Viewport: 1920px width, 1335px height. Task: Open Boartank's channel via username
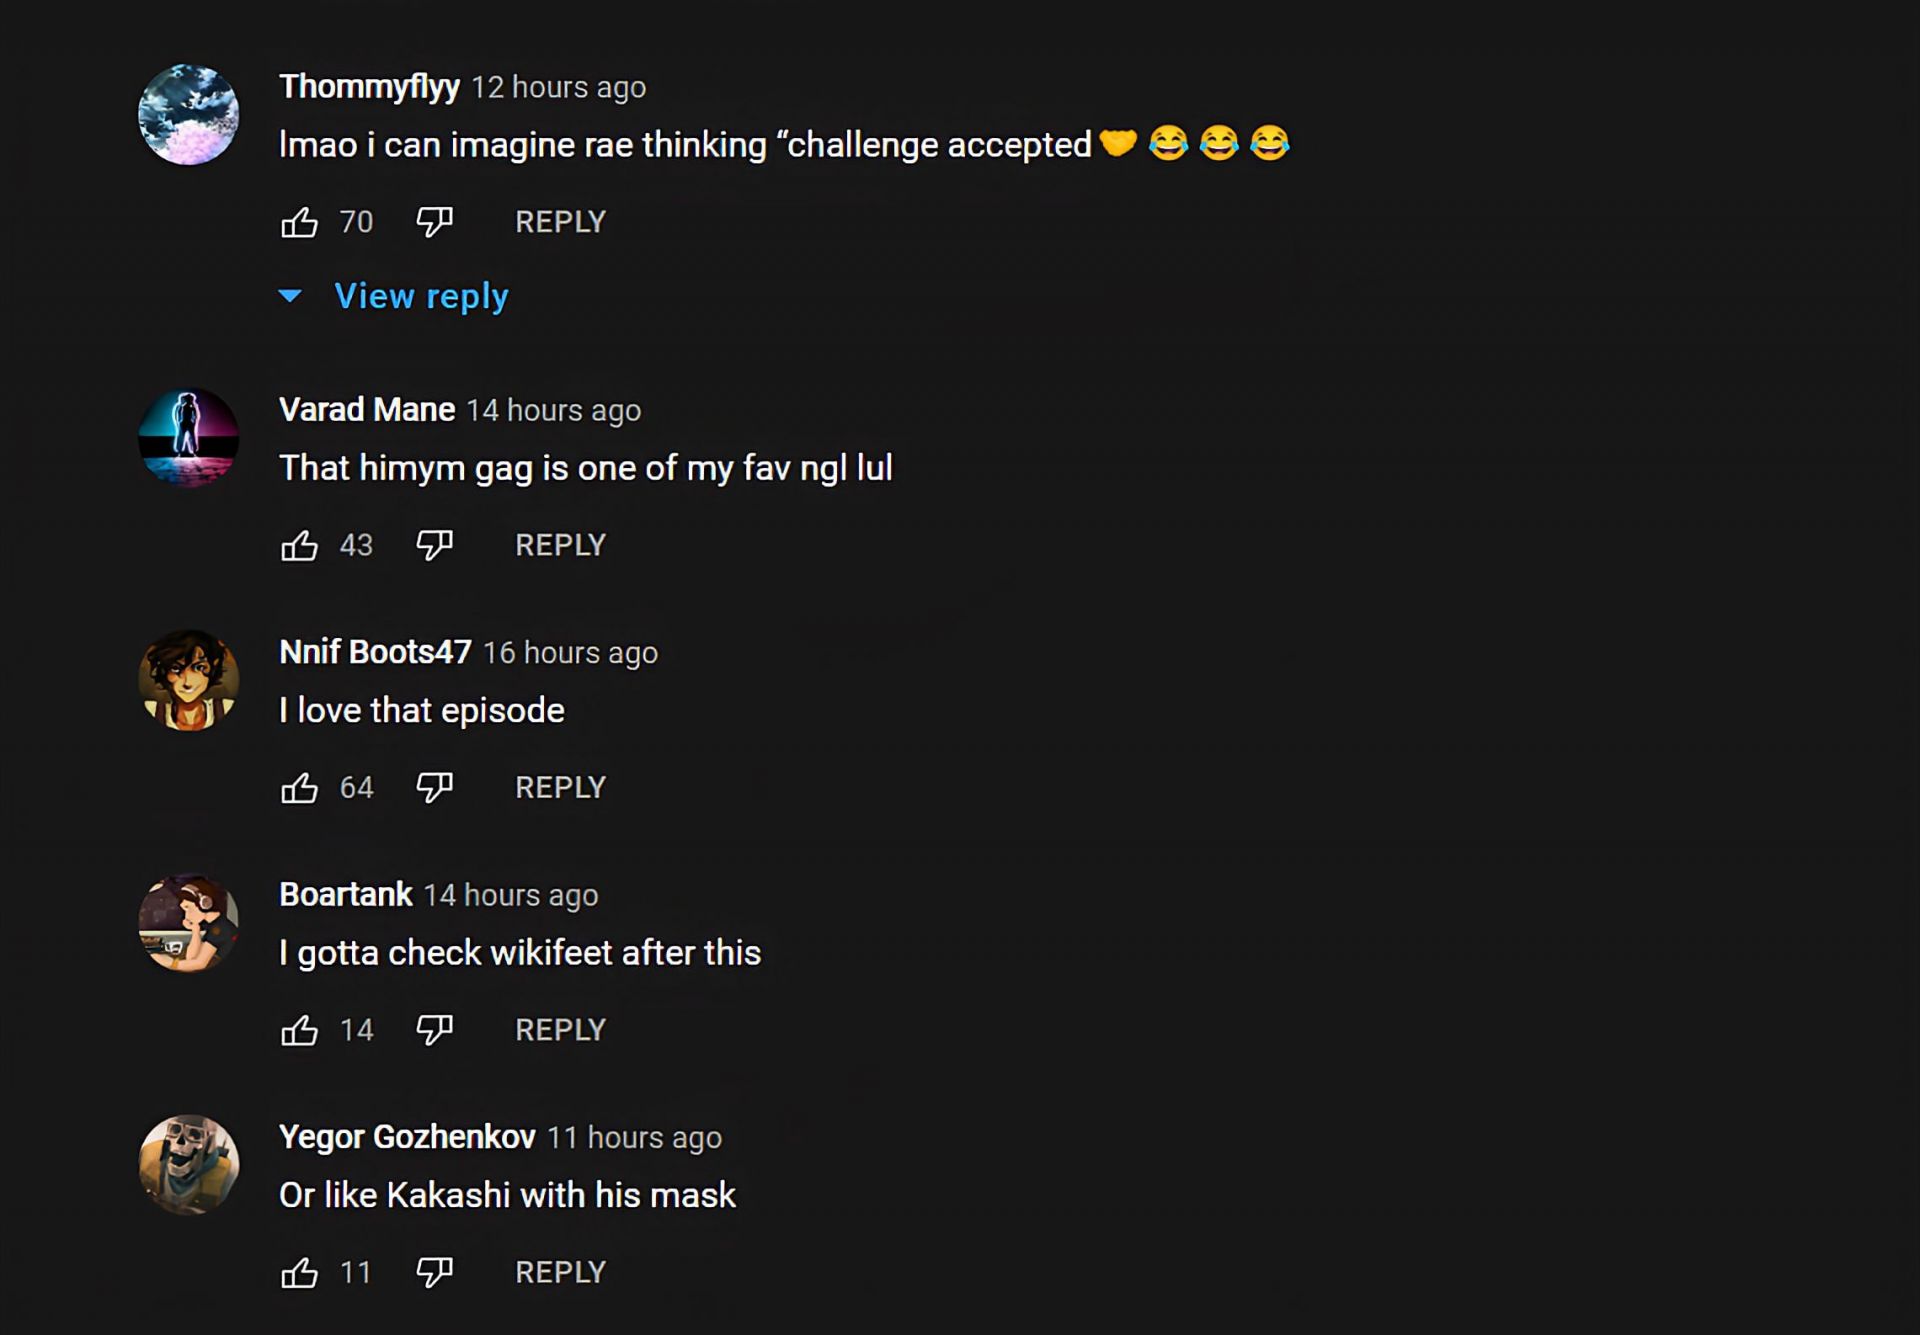point(345,894)
